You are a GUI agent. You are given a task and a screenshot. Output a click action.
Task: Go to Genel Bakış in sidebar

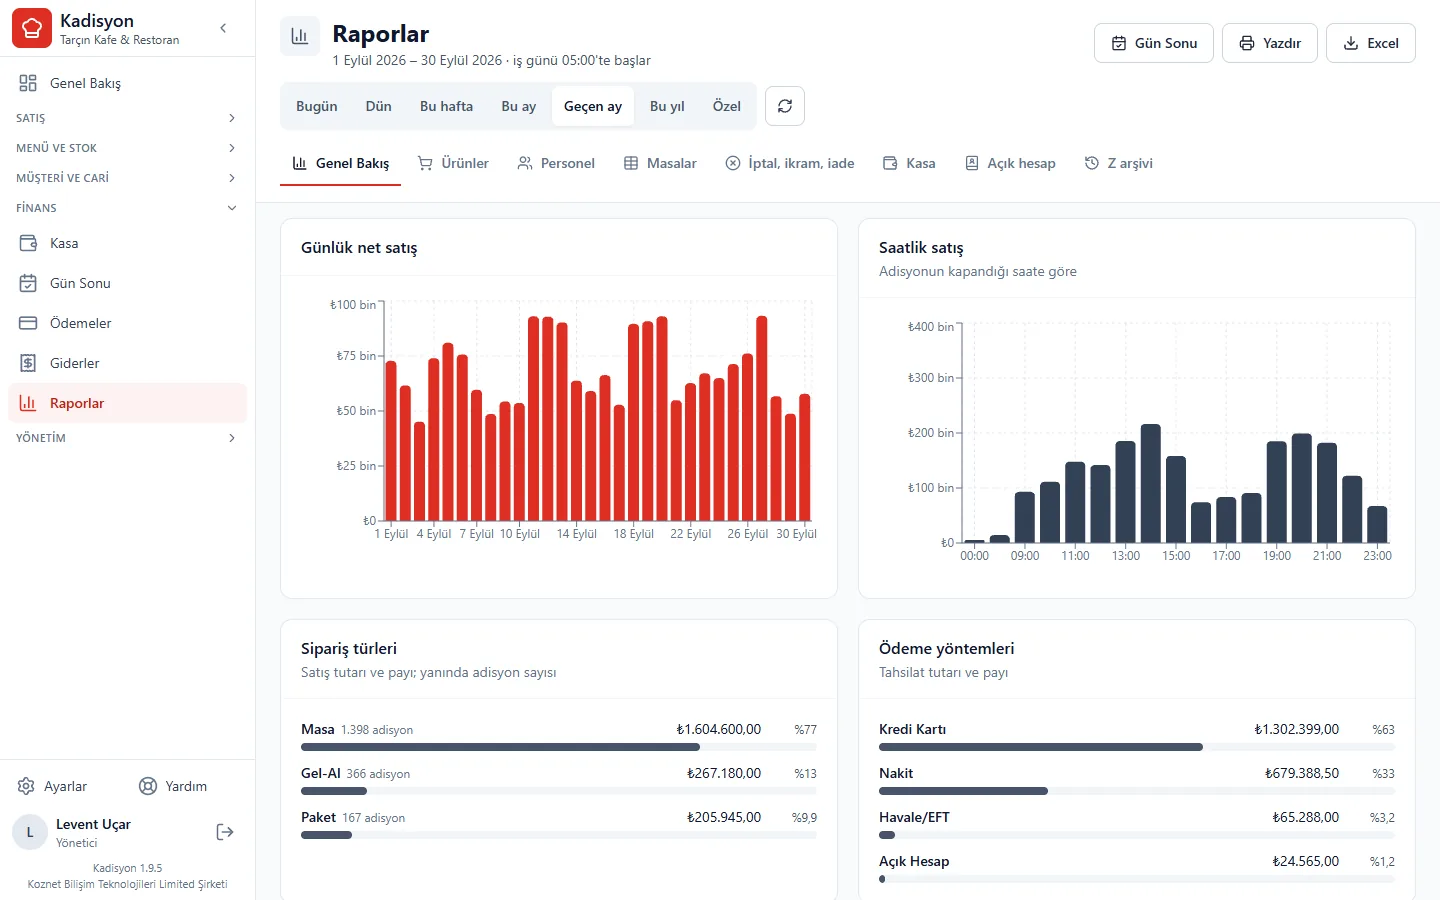click(127, 83)
